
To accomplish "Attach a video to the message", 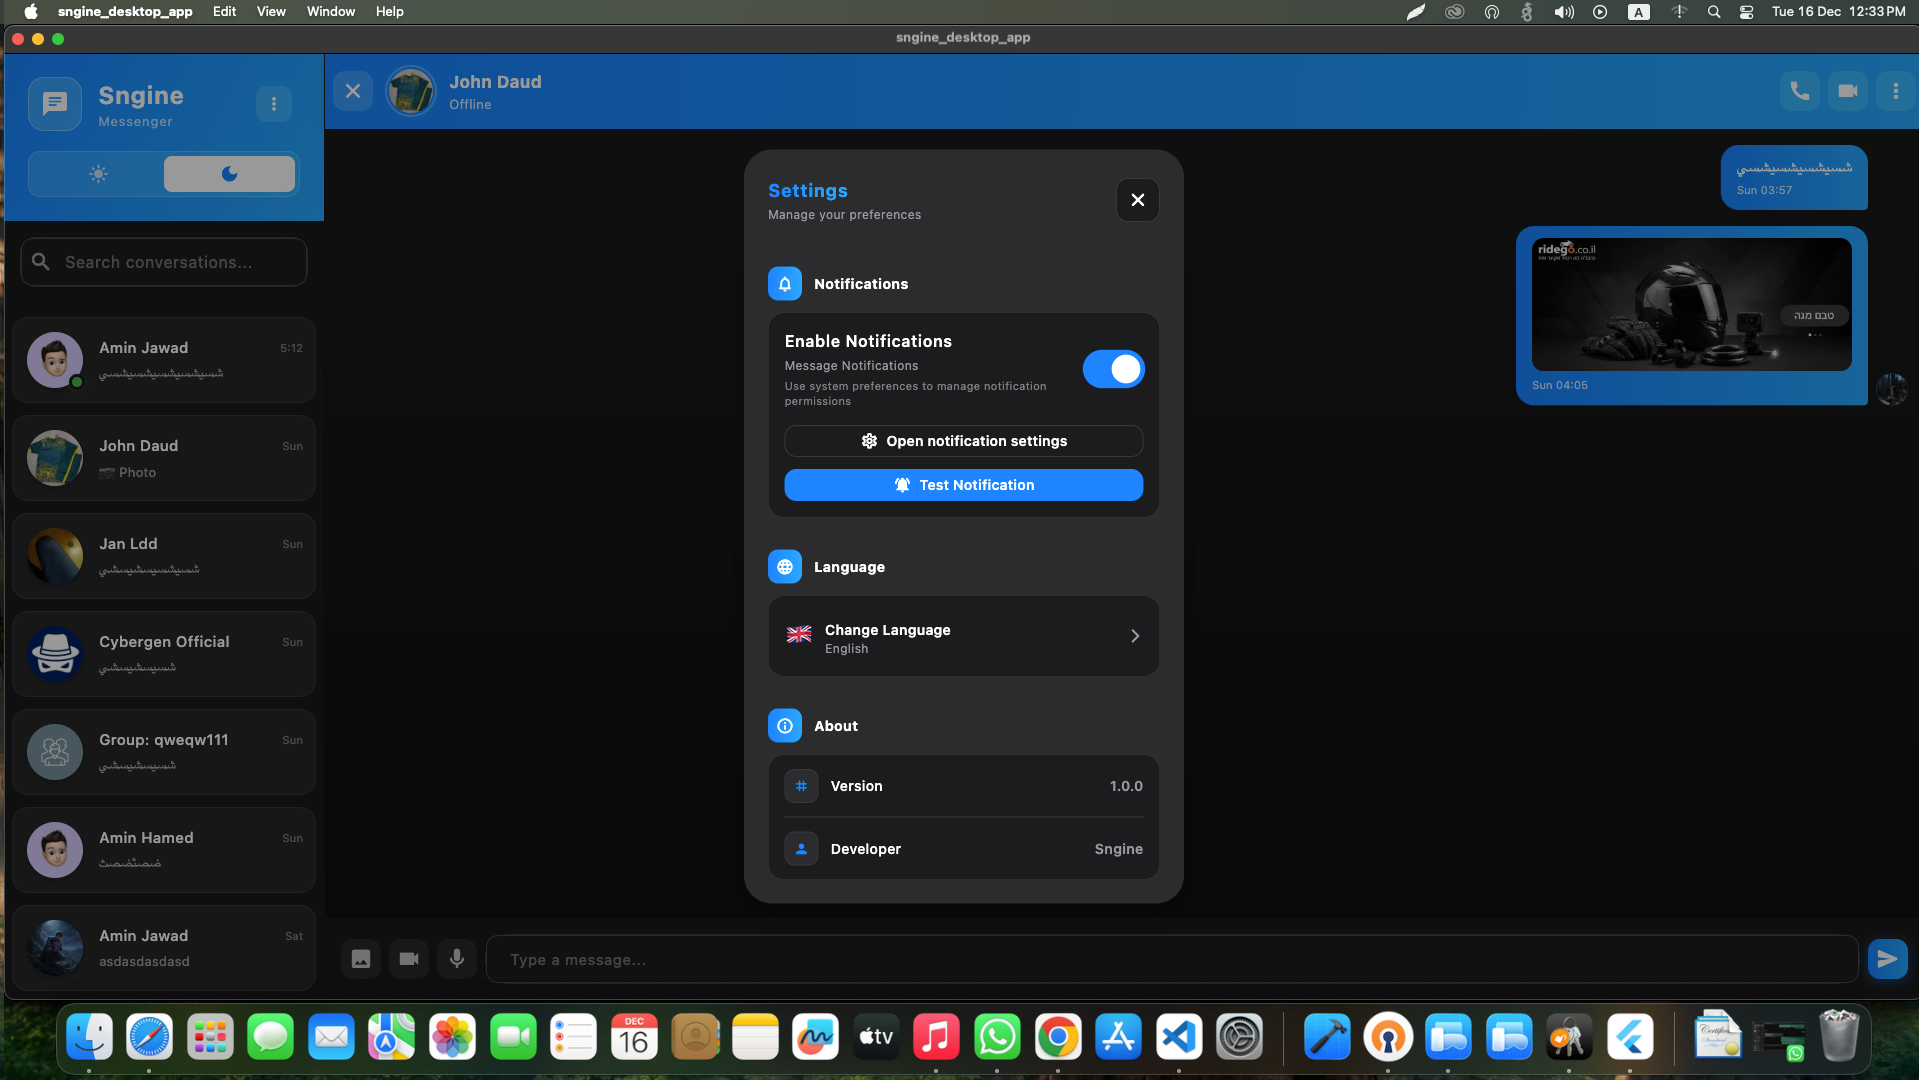I will pos(408,958).
